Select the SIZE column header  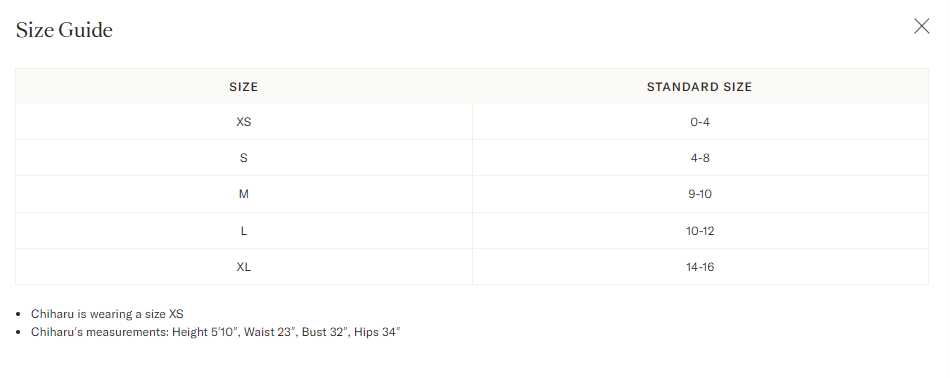coord(244,87)
